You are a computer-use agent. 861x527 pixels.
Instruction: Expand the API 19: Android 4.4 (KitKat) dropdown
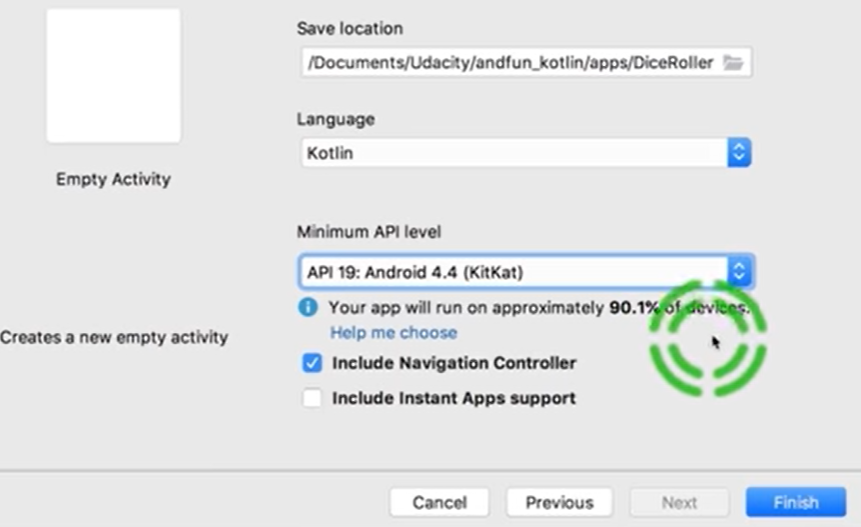(x=512, y=271)
